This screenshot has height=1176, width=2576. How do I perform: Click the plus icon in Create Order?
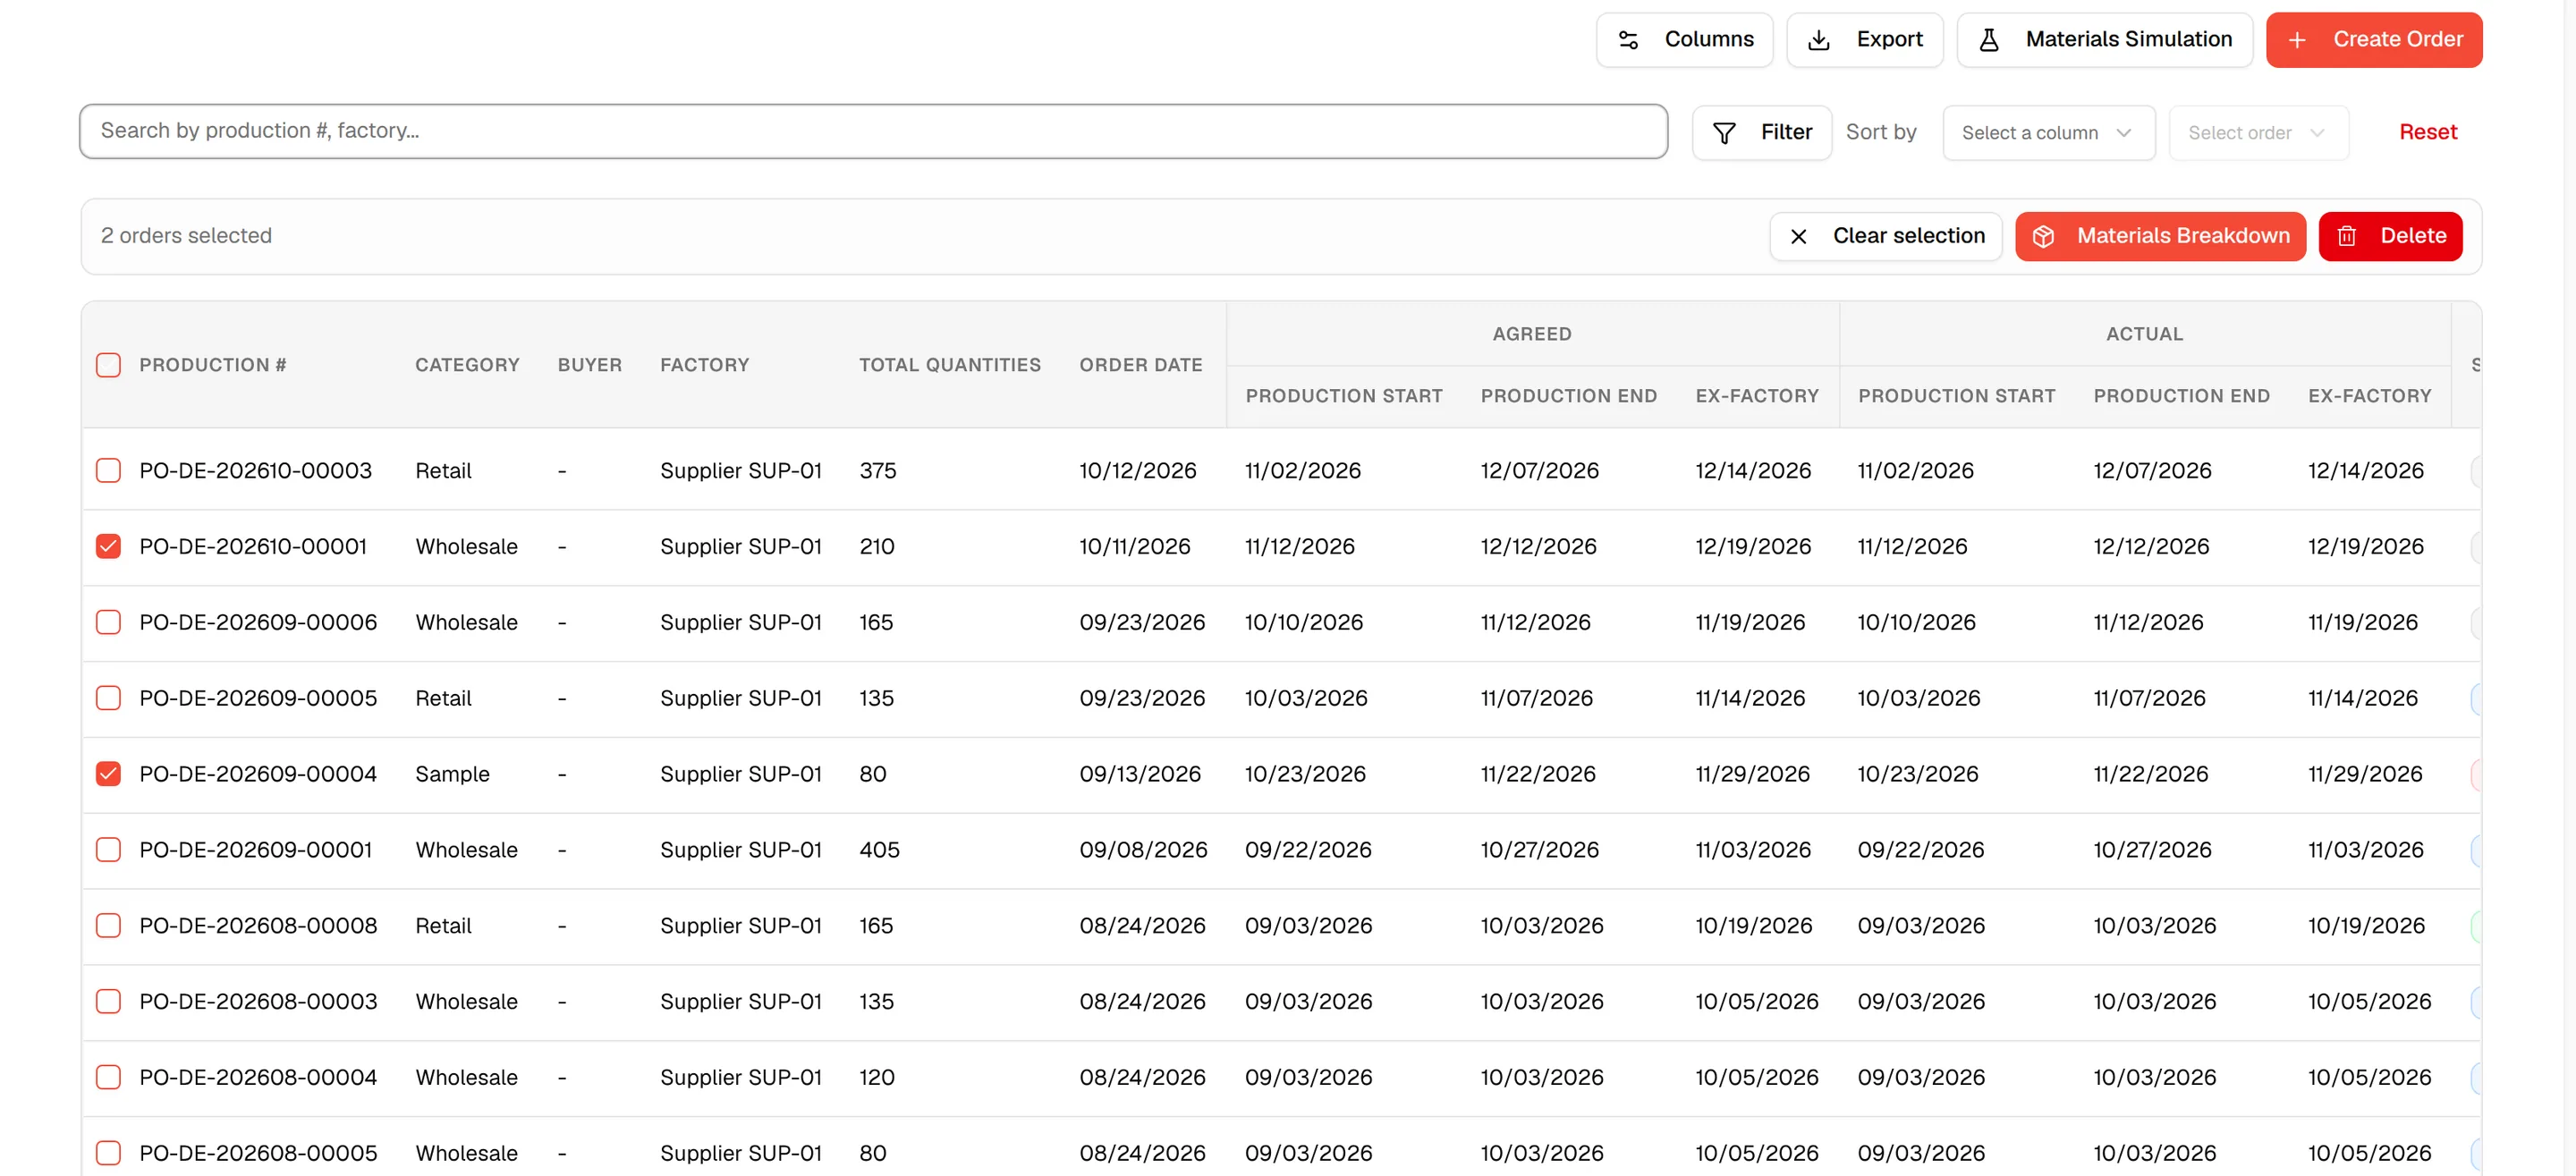coord(2297,40)
